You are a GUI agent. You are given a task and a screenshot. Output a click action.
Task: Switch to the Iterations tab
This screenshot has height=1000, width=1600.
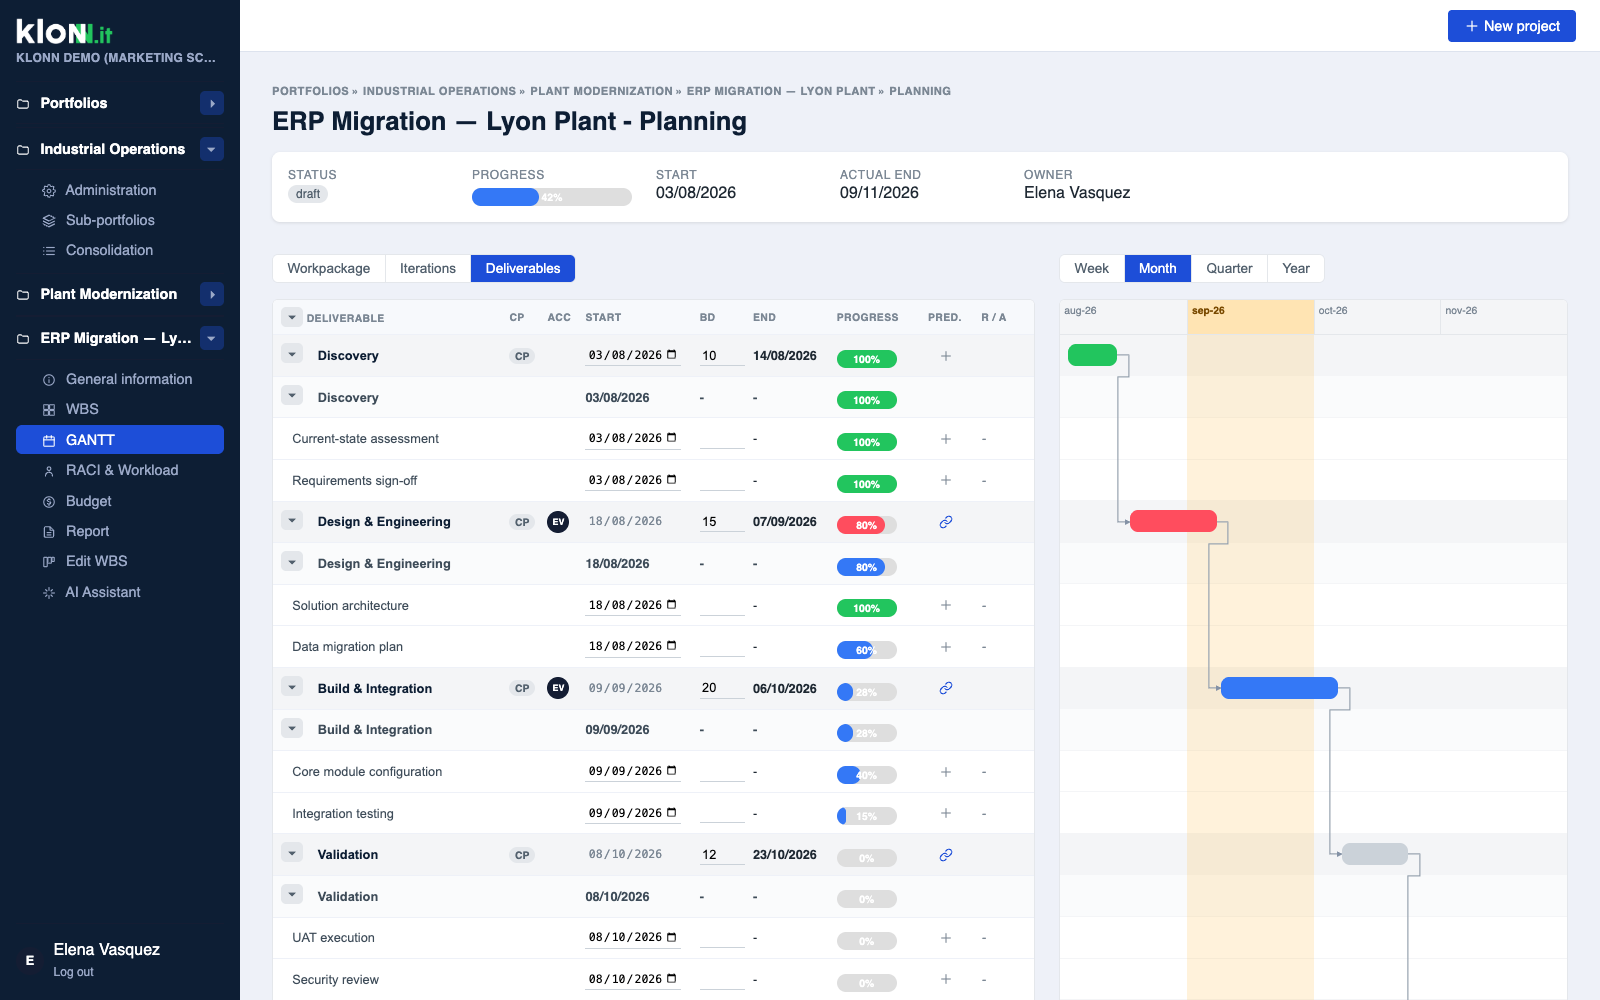(x=428, y=268)
